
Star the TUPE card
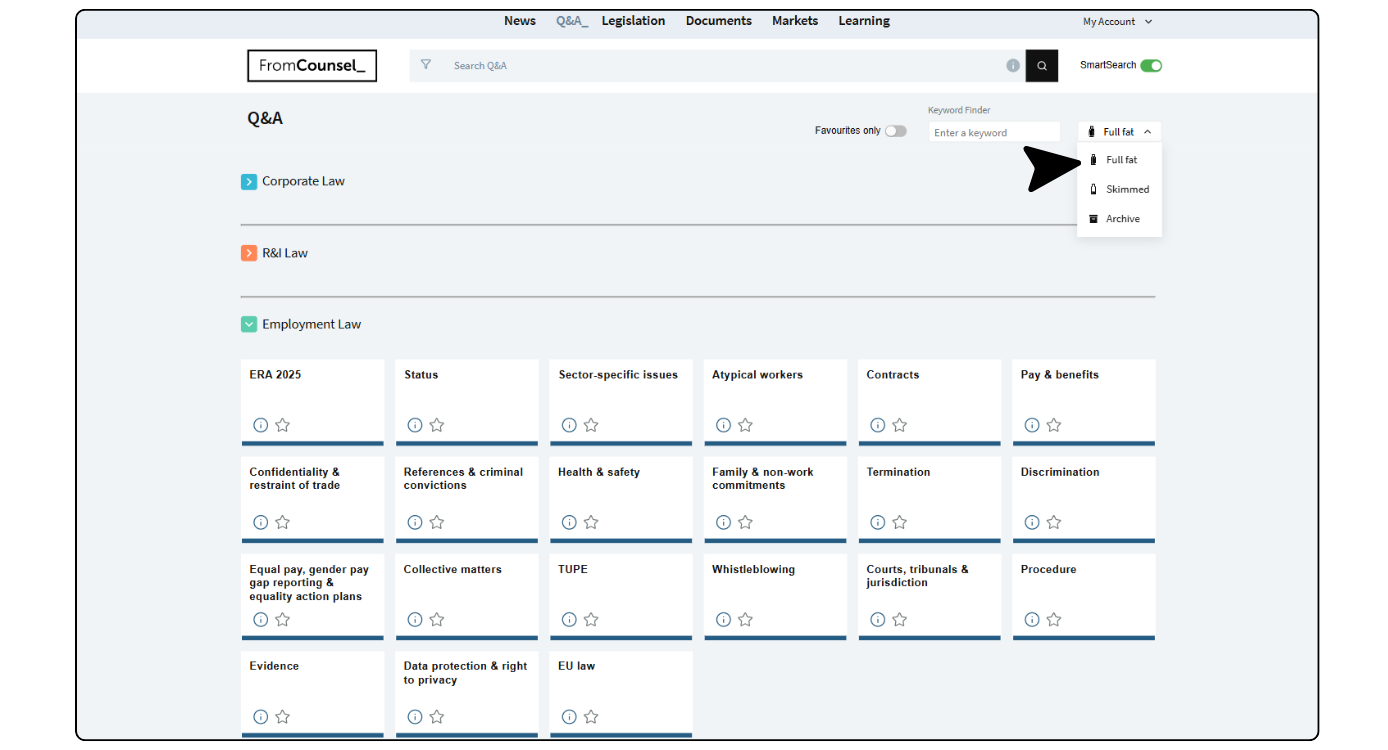pyautogui.click(x=591, y=619)
